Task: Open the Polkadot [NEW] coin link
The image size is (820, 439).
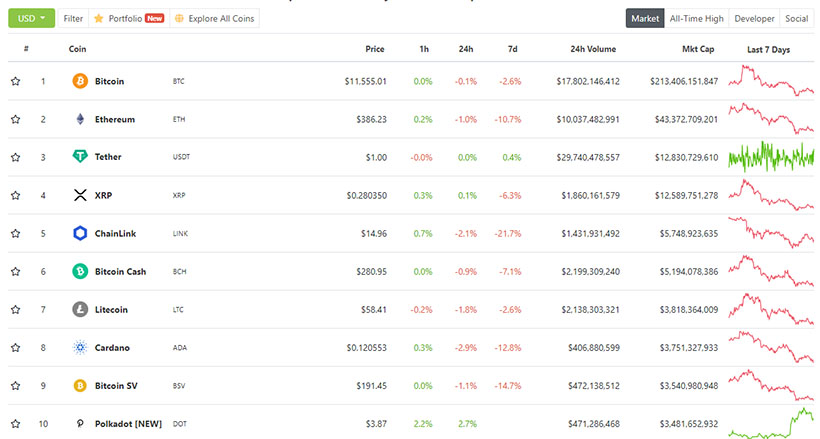Action: coord(128,424)
